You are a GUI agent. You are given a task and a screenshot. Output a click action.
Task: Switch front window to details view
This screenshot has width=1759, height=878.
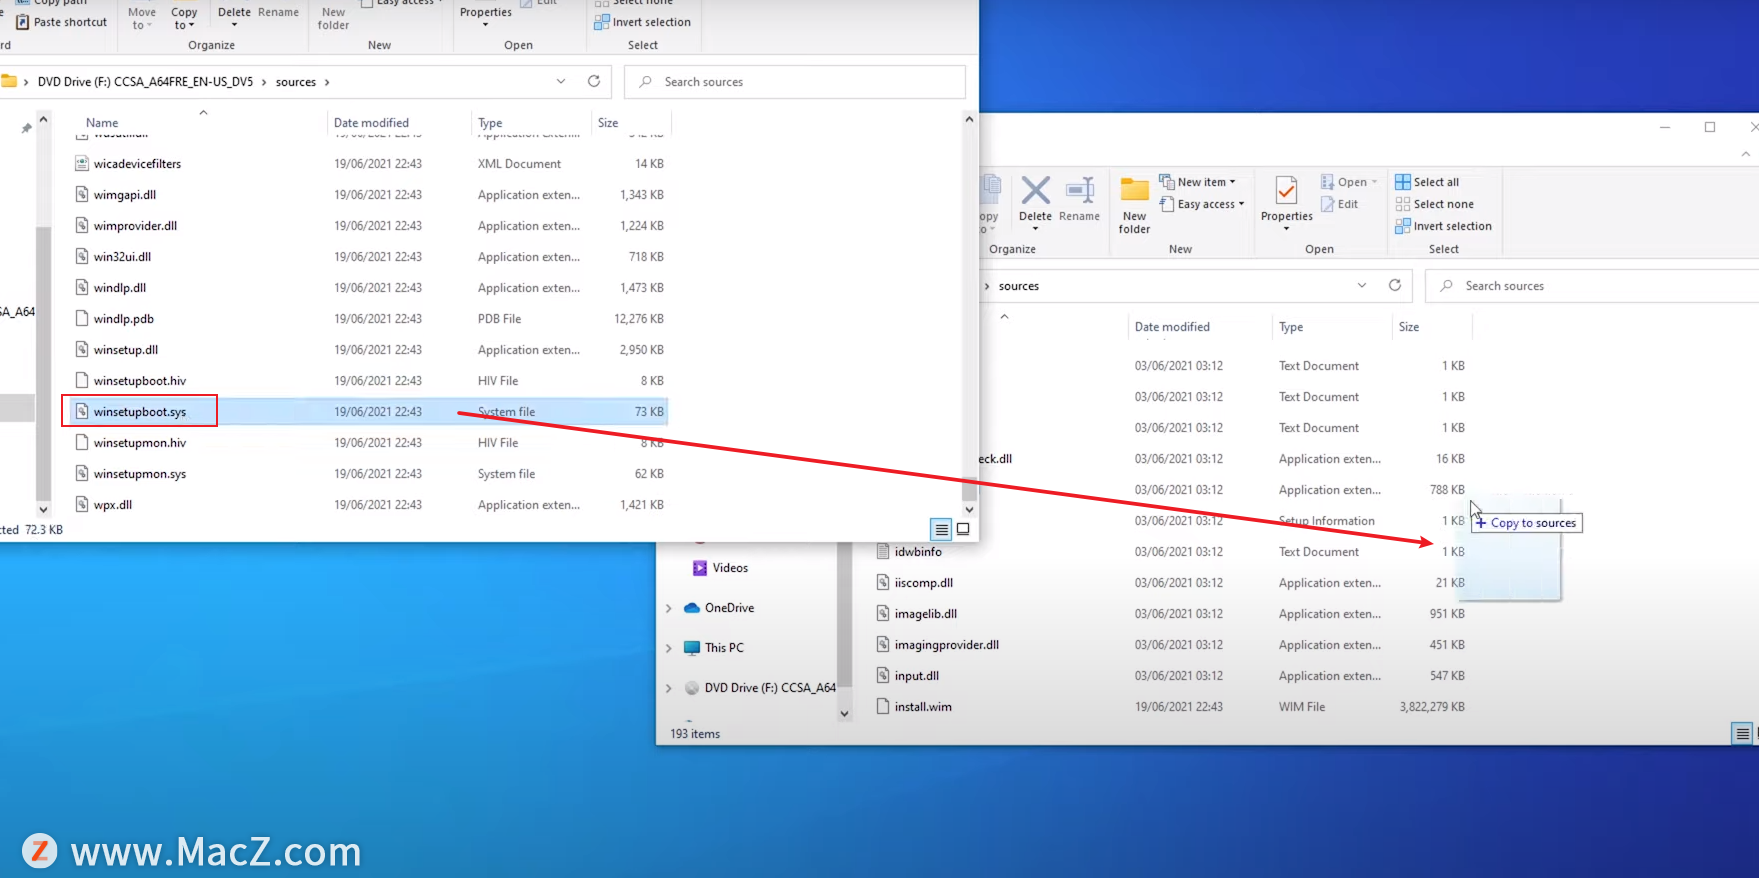click(x=941, y=529)
